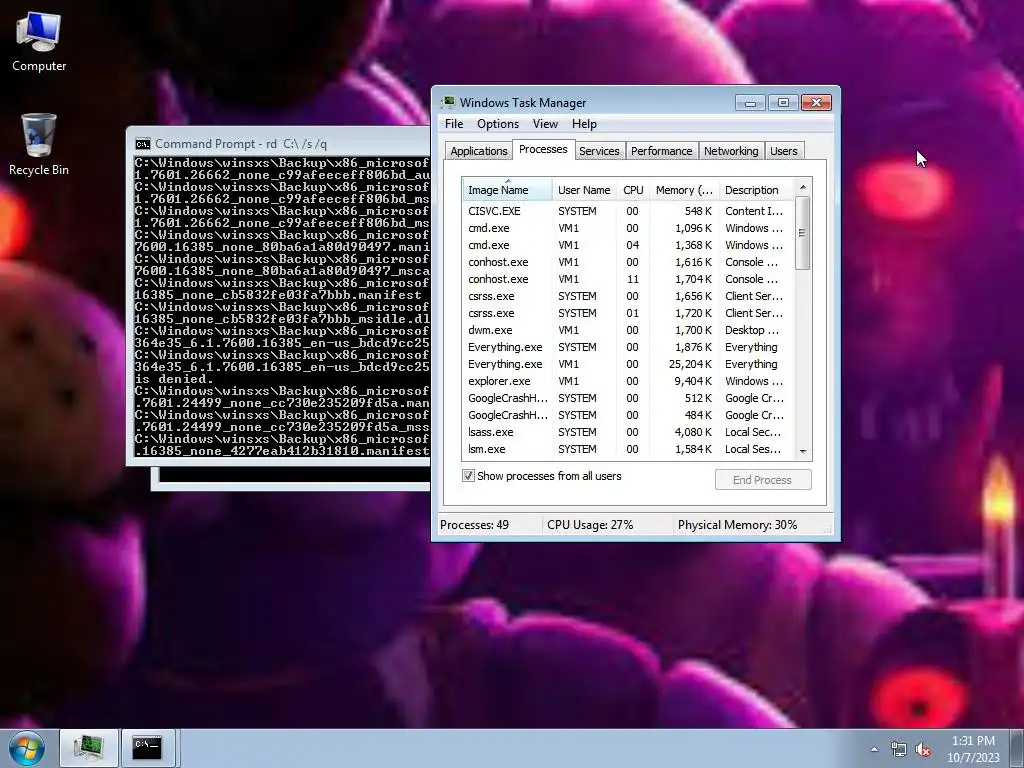Switch to the Applications tab

[x=479, y=151]
